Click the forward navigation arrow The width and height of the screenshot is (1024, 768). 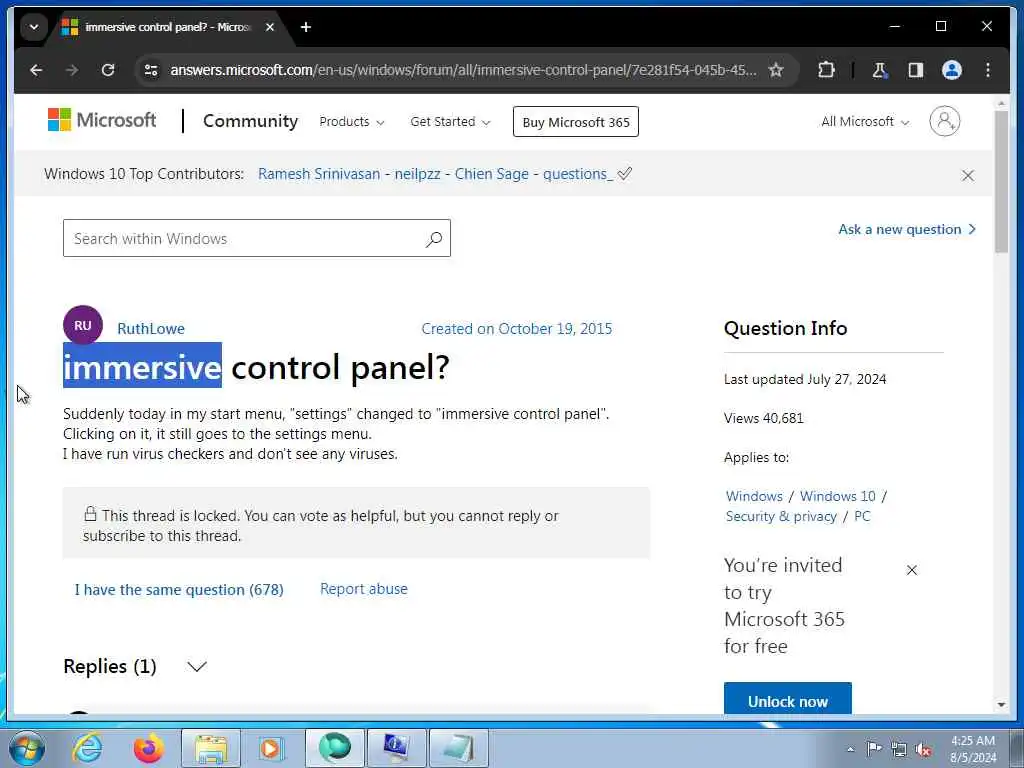72,70
